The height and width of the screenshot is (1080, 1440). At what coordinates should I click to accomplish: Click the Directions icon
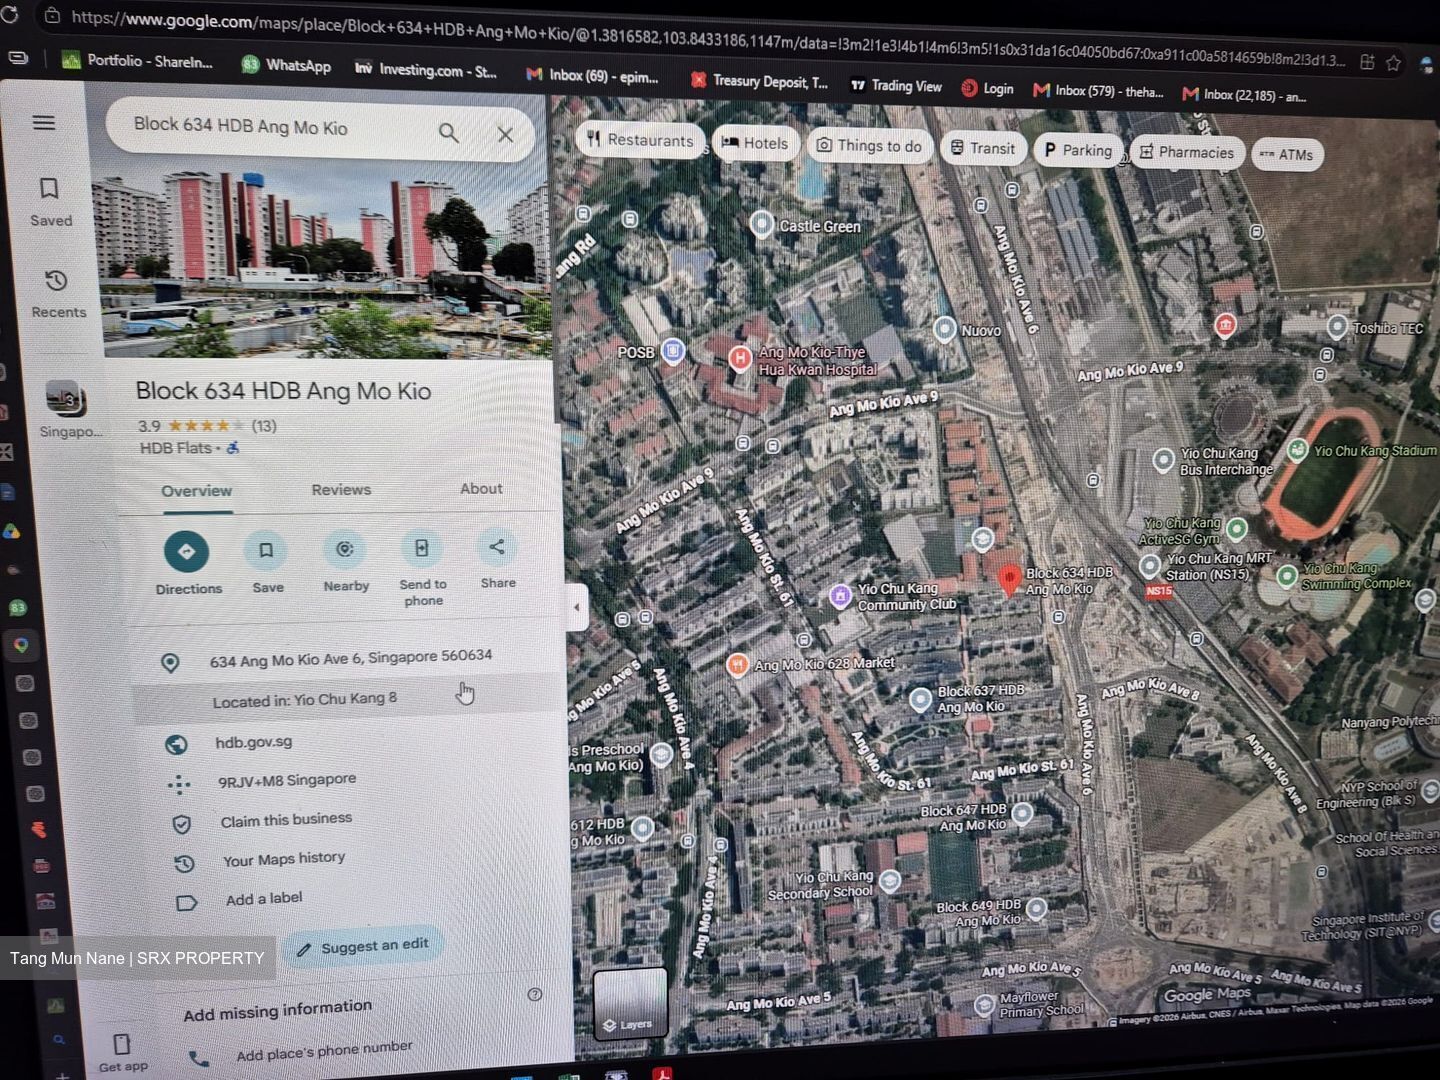point(186,551)
